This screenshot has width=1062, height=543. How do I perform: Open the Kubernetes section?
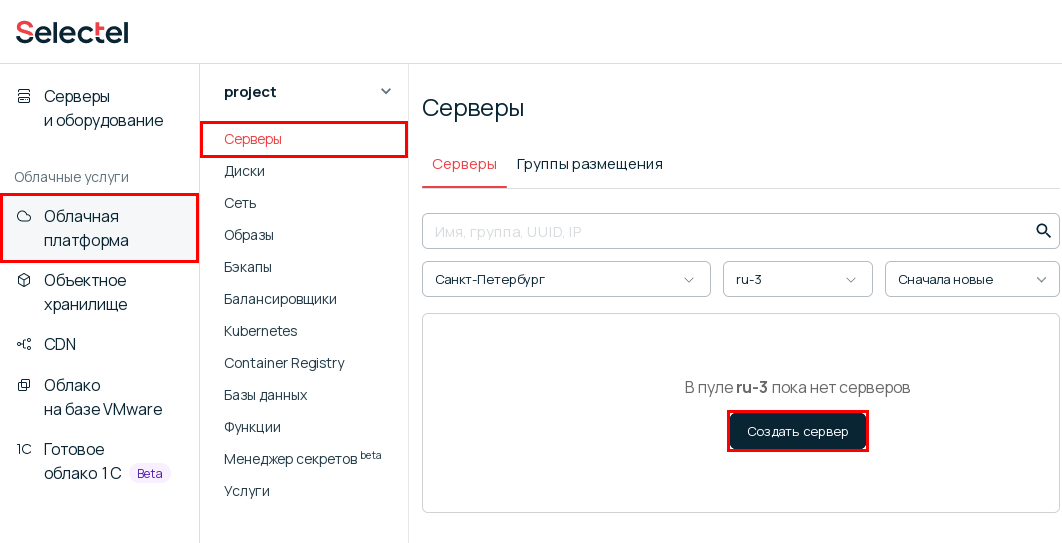pyautogui.click(x=261, y=331)
